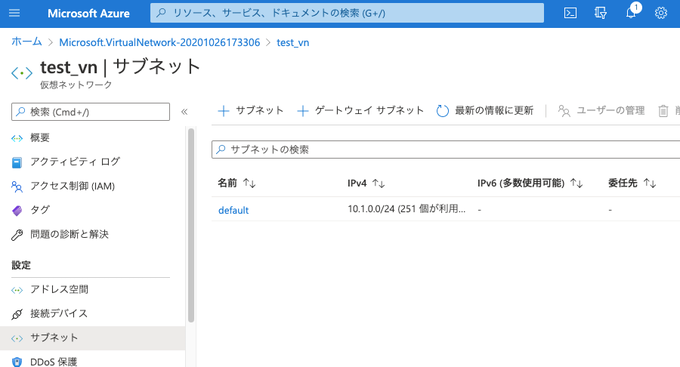This screenshot has height=367, width=680.
Task: Open Microsoft.VirtualNetwork-20201026173306 breadcrumb
Action: [160, 43]
